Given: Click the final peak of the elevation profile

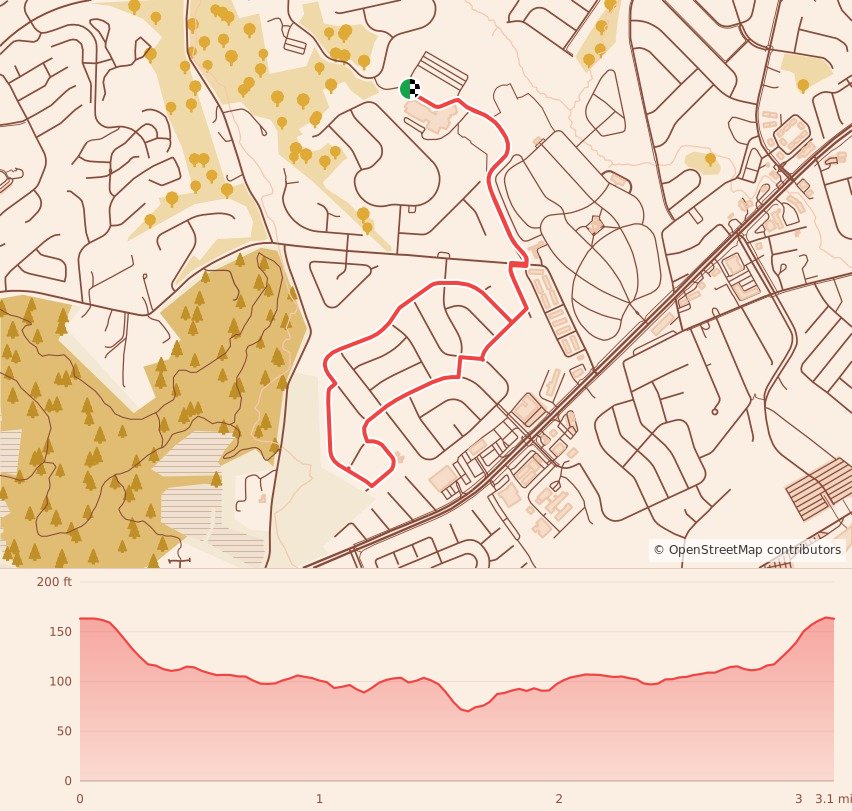Looking at the screenshot, I should [x=828, y=617].
